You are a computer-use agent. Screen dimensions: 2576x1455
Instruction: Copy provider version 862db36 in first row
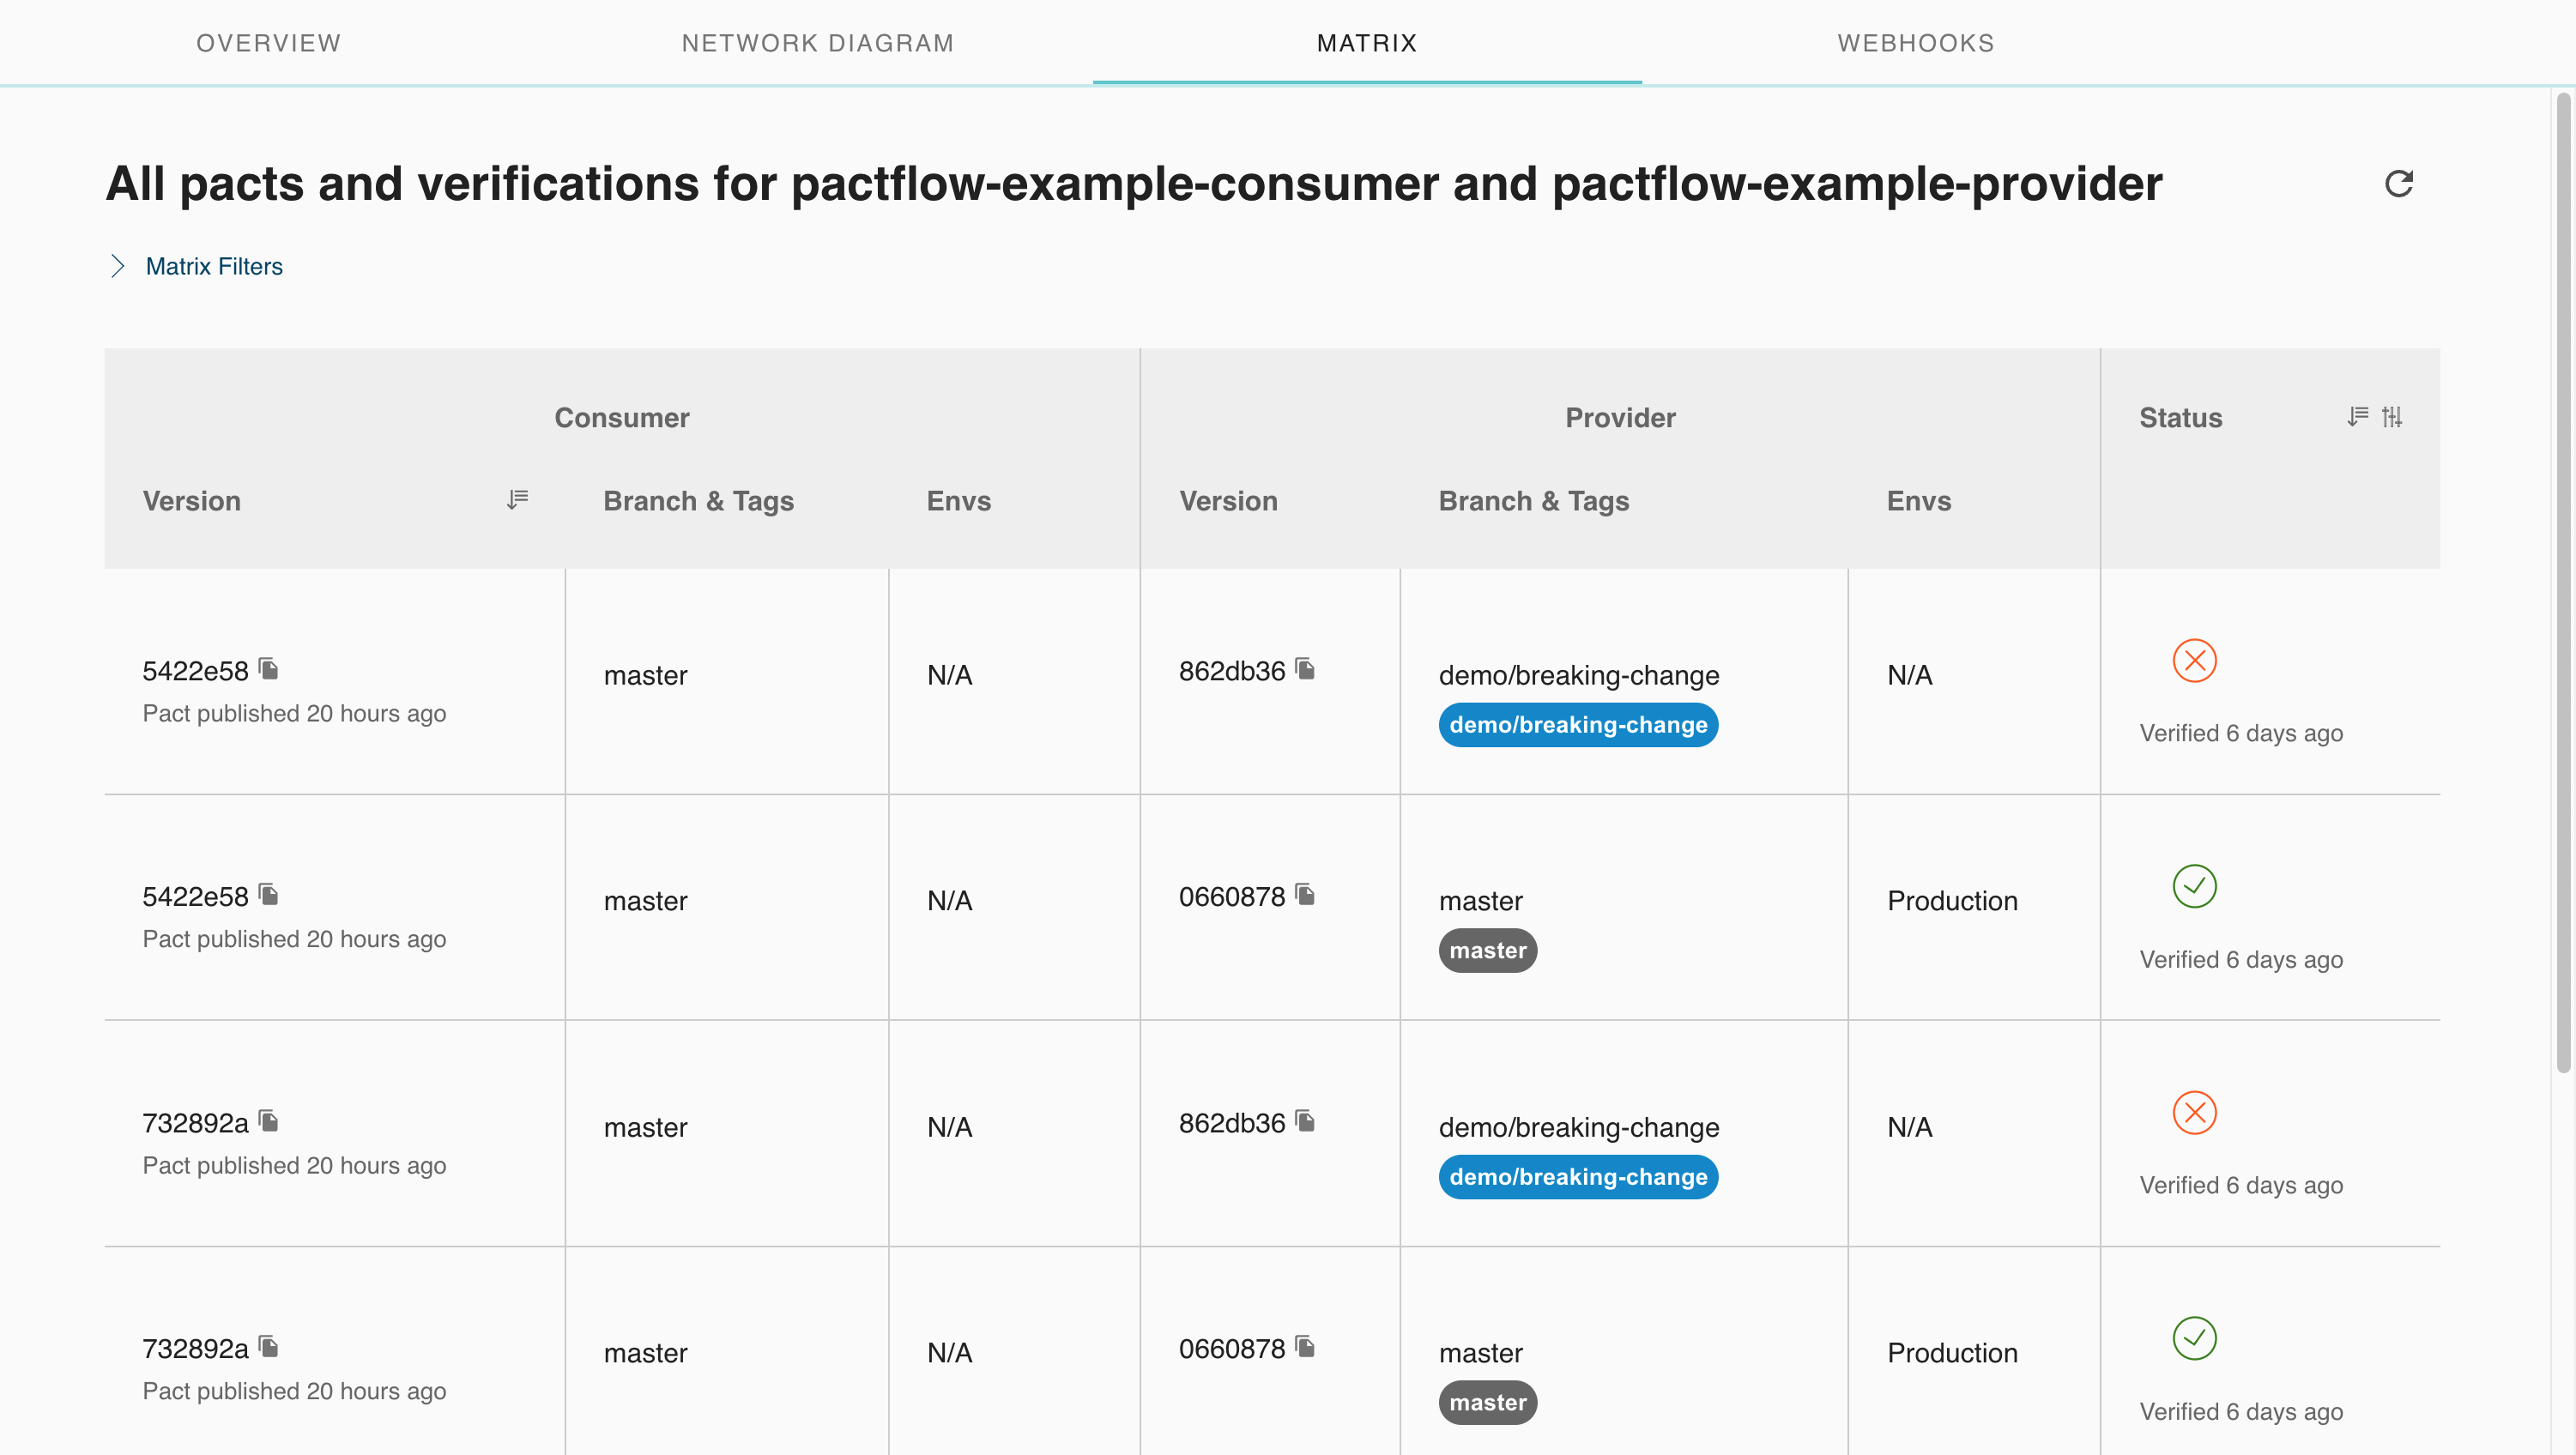click(x=1305, y=668)
